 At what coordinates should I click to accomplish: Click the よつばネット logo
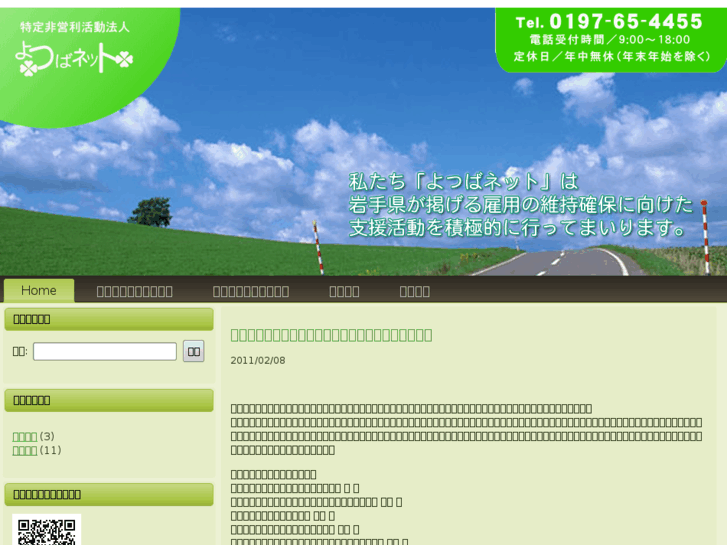[74, 58]
